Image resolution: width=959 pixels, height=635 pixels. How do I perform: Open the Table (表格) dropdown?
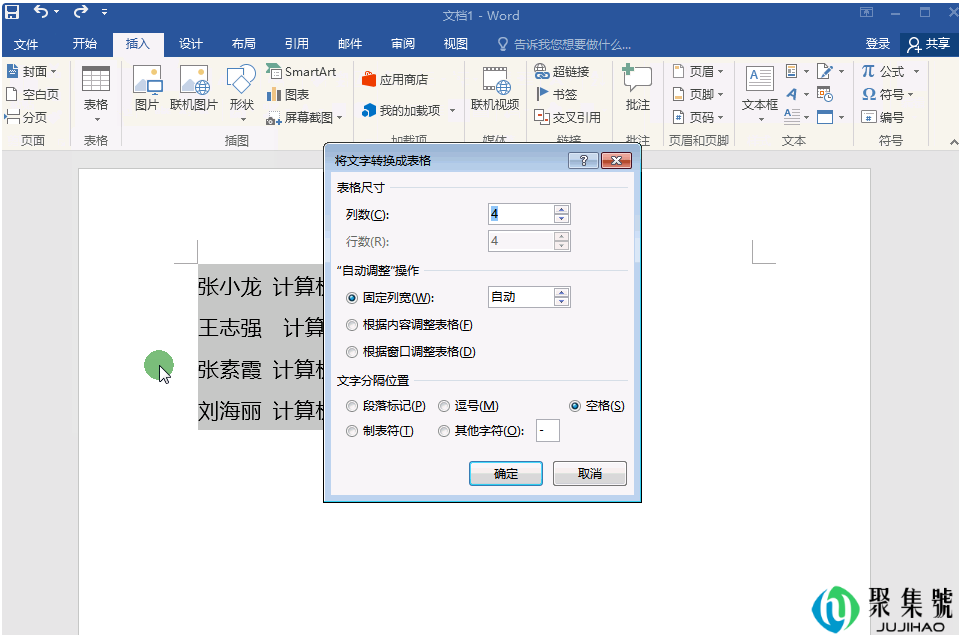(96, 94)
